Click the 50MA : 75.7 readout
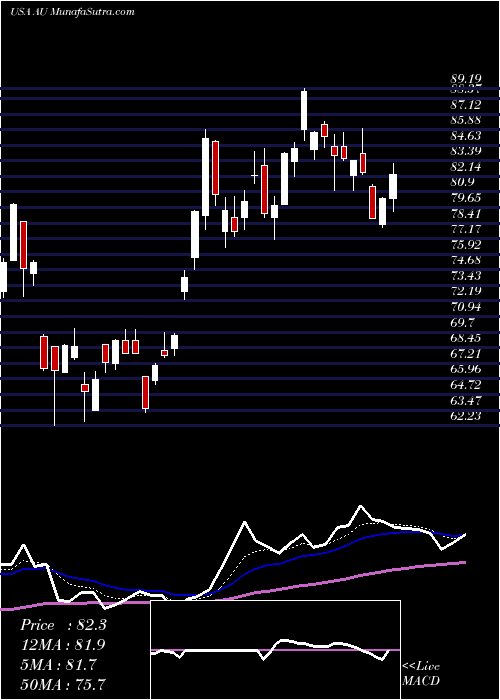500x700 pixels. pos(63,684)
